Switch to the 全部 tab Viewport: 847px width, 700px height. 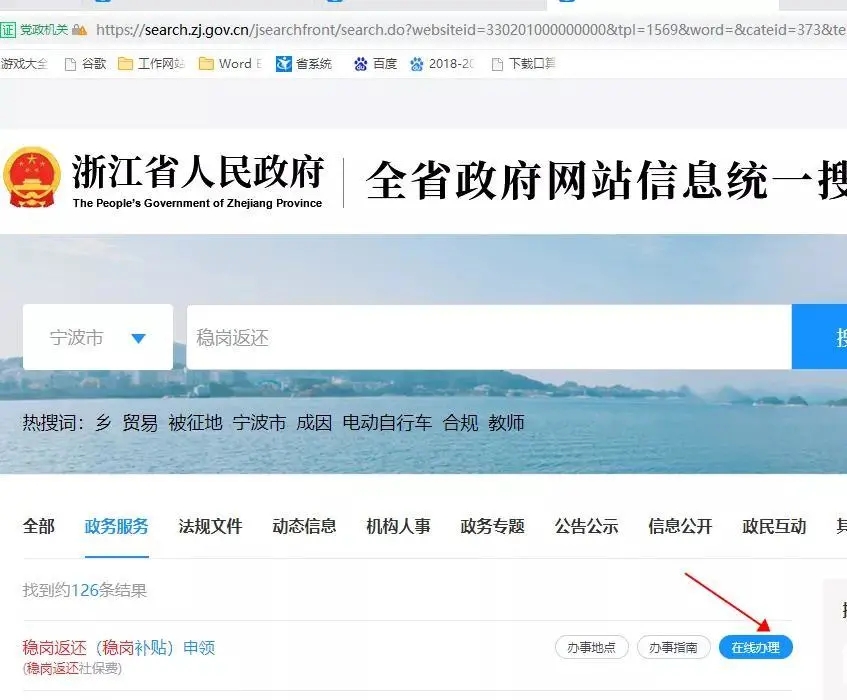pyautogui.click(x=39, y=526)
